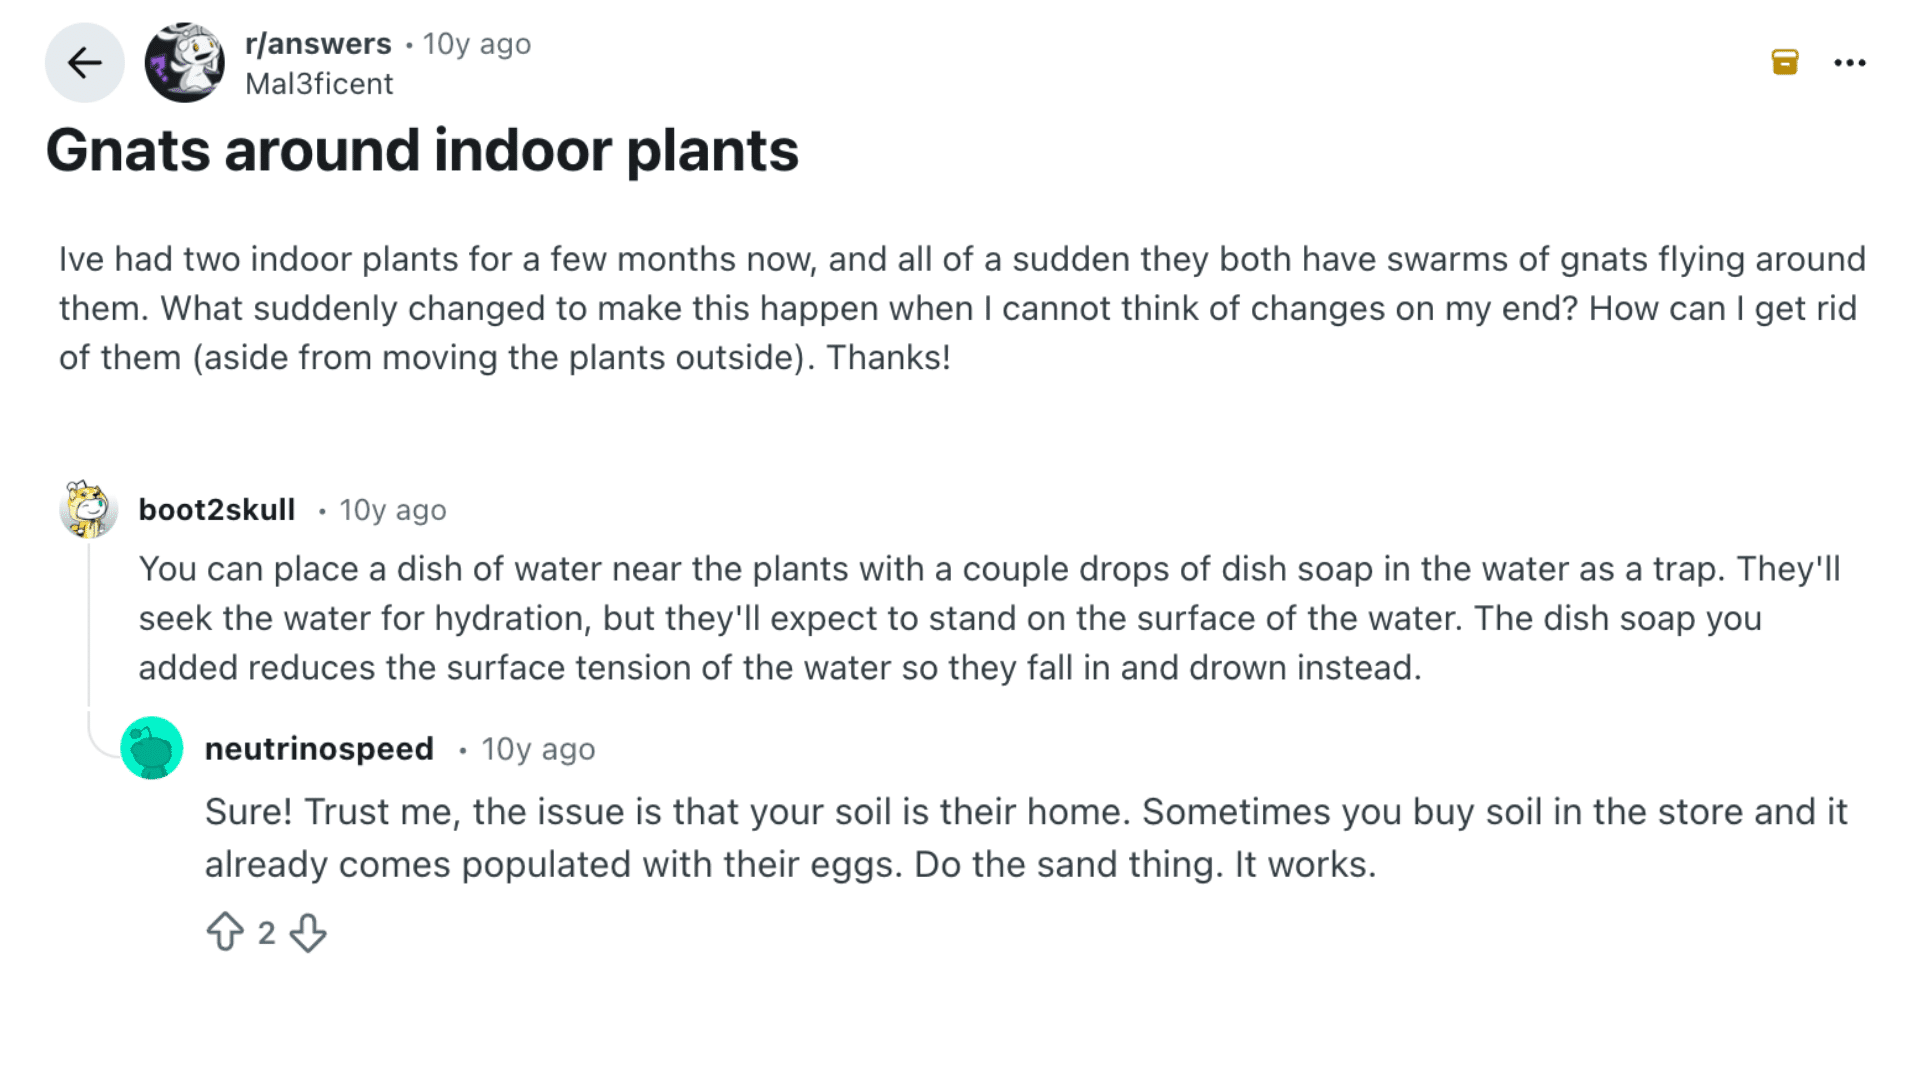Viewport: 1920px width, 1080px height.
Task: Click the post's 10y ago timestamp
Action: tap(477, 44)
